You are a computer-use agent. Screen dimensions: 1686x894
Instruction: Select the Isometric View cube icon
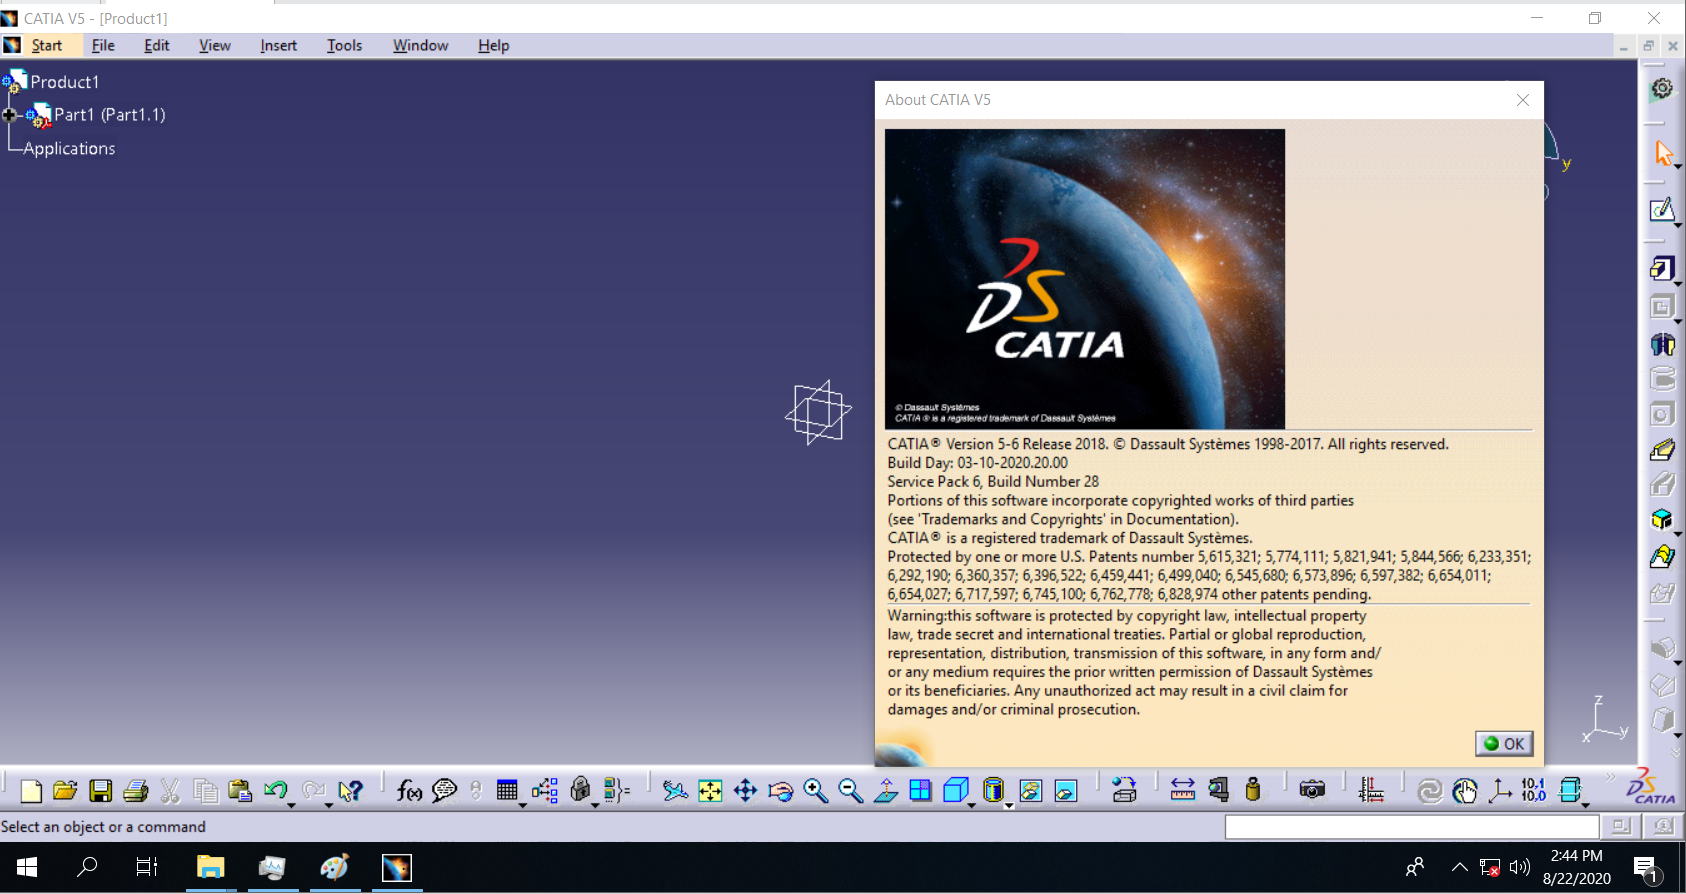(956, 791)
